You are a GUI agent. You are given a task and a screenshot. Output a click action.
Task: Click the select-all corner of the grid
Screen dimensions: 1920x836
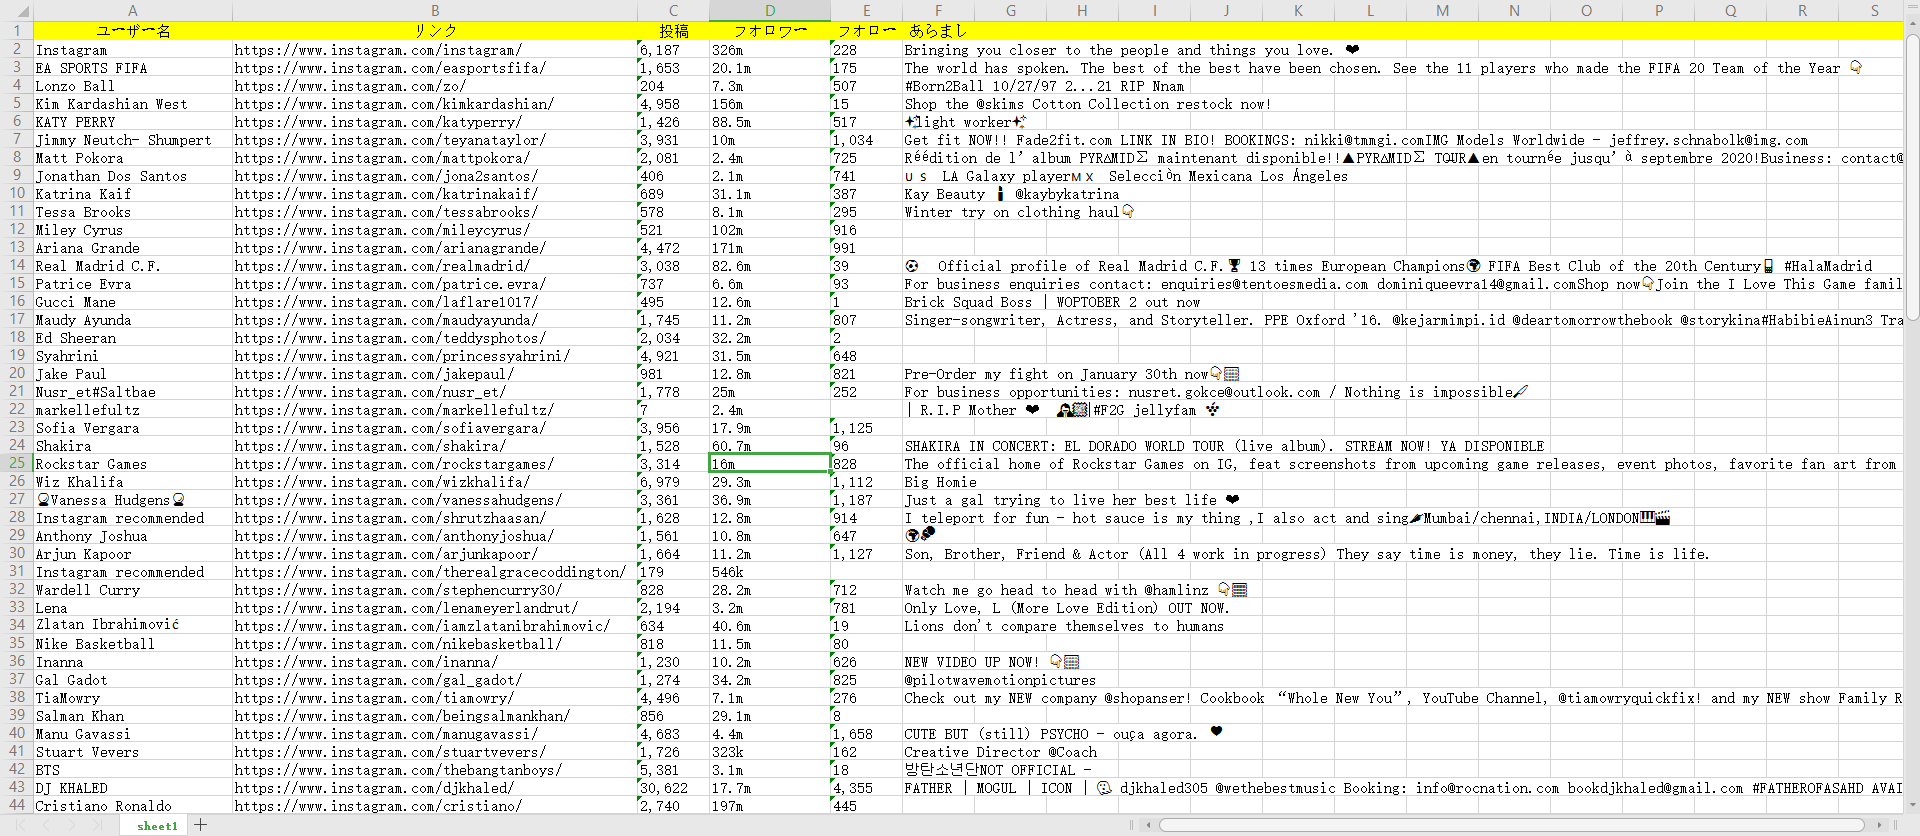pos(16,10)
